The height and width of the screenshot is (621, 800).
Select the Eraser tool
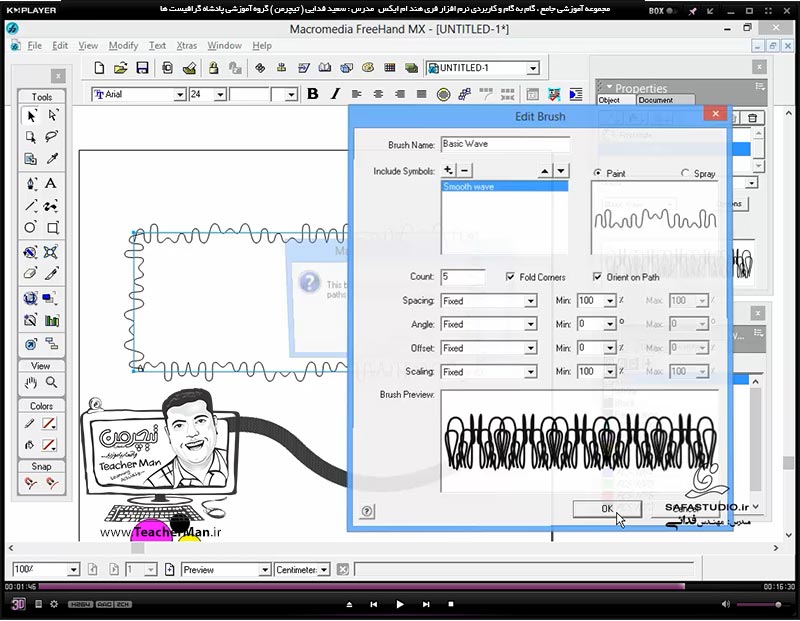(31, 274)
